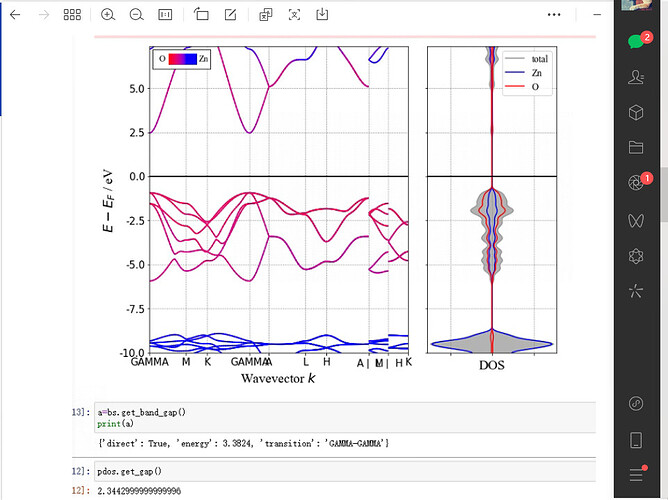The image size is (668, 500).
Task: Open chats with the green message icon
Action: click(x=635, y=41)
